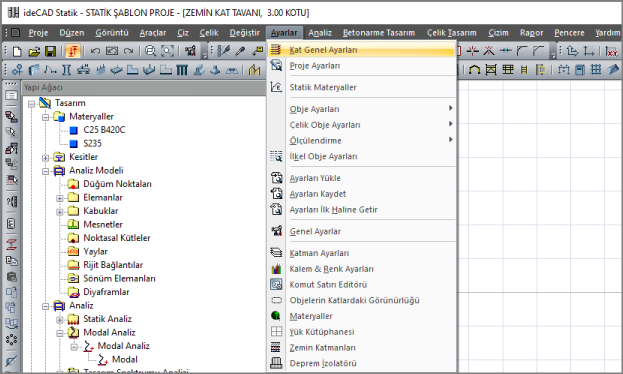Click the New document toolbar icon
This screenshot has height=374, width=623.
coord(17,51)
